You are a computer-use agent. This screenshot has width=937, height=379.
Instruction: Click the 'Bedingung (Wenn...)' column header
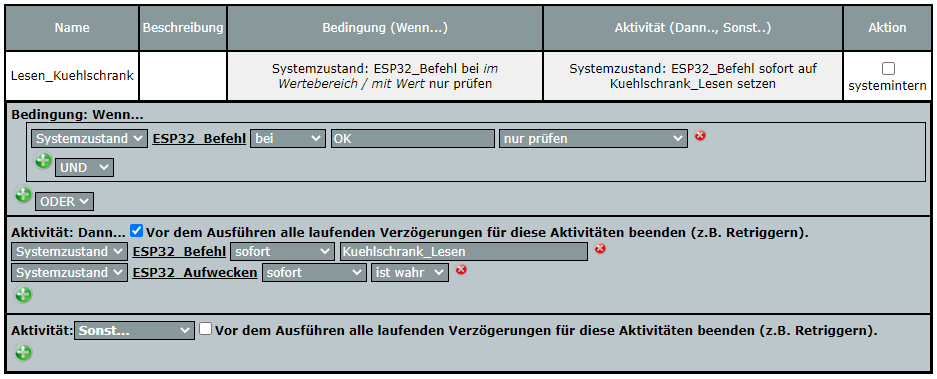[x=385, y=27]
